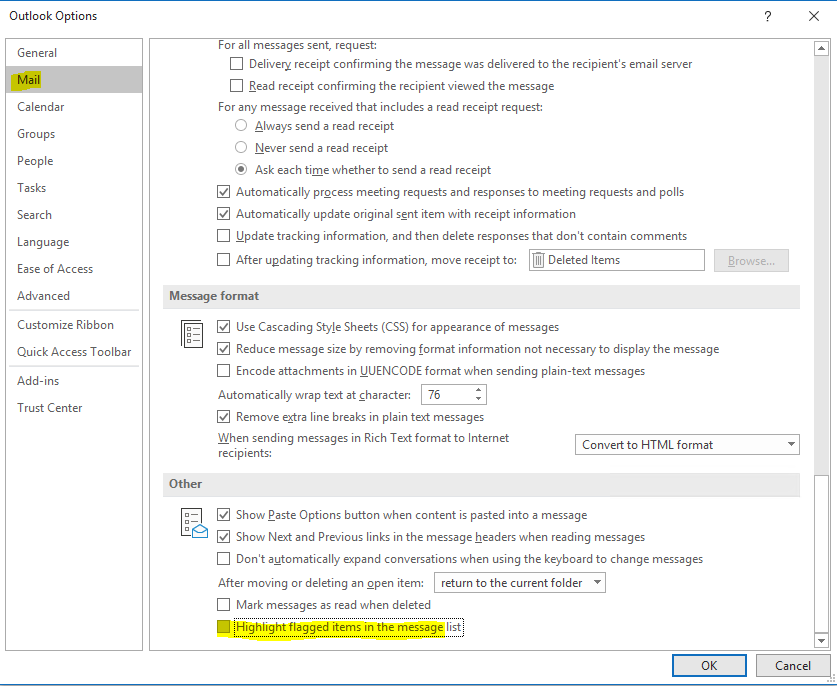Enable Mark messages as read when deleted
This screenshot has width=837, height=686.
click(x=224, y=604)
